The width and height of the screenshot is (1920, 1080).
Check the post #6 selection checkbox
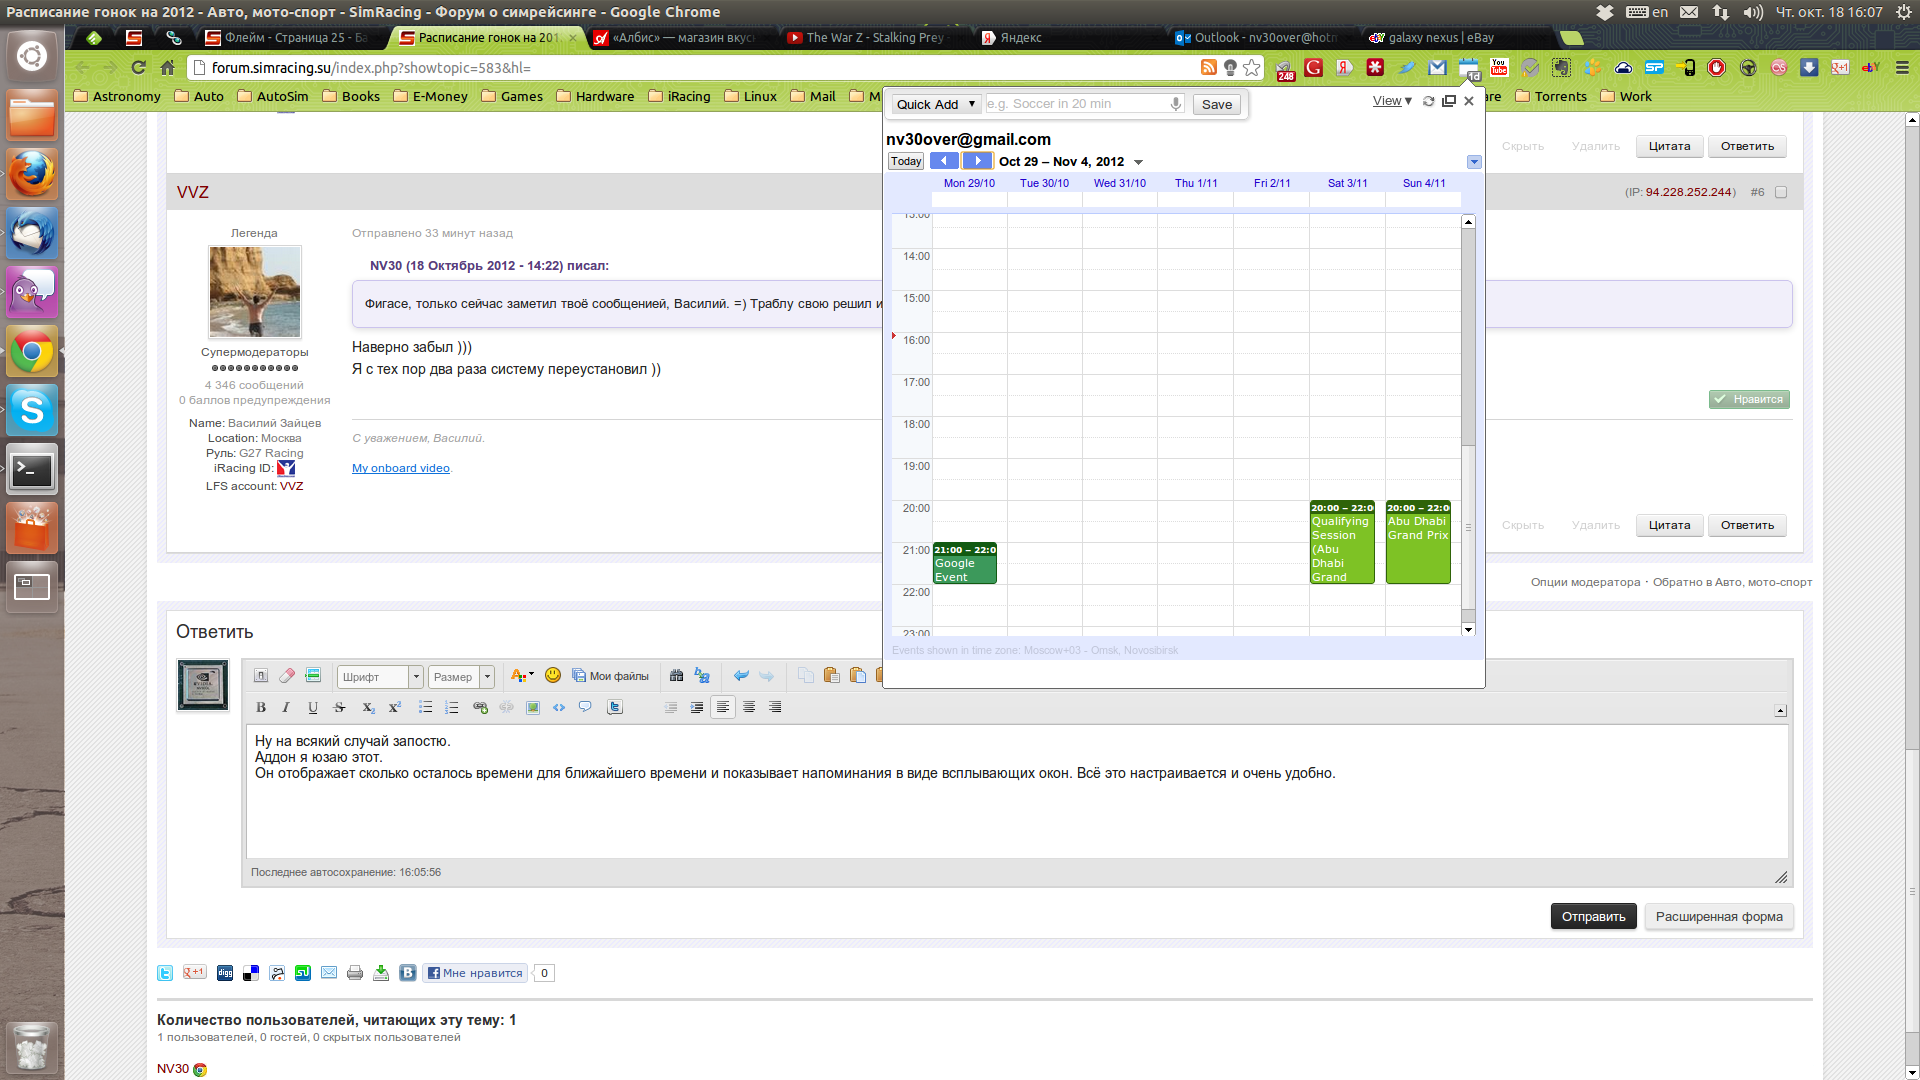click(1781, 192)
